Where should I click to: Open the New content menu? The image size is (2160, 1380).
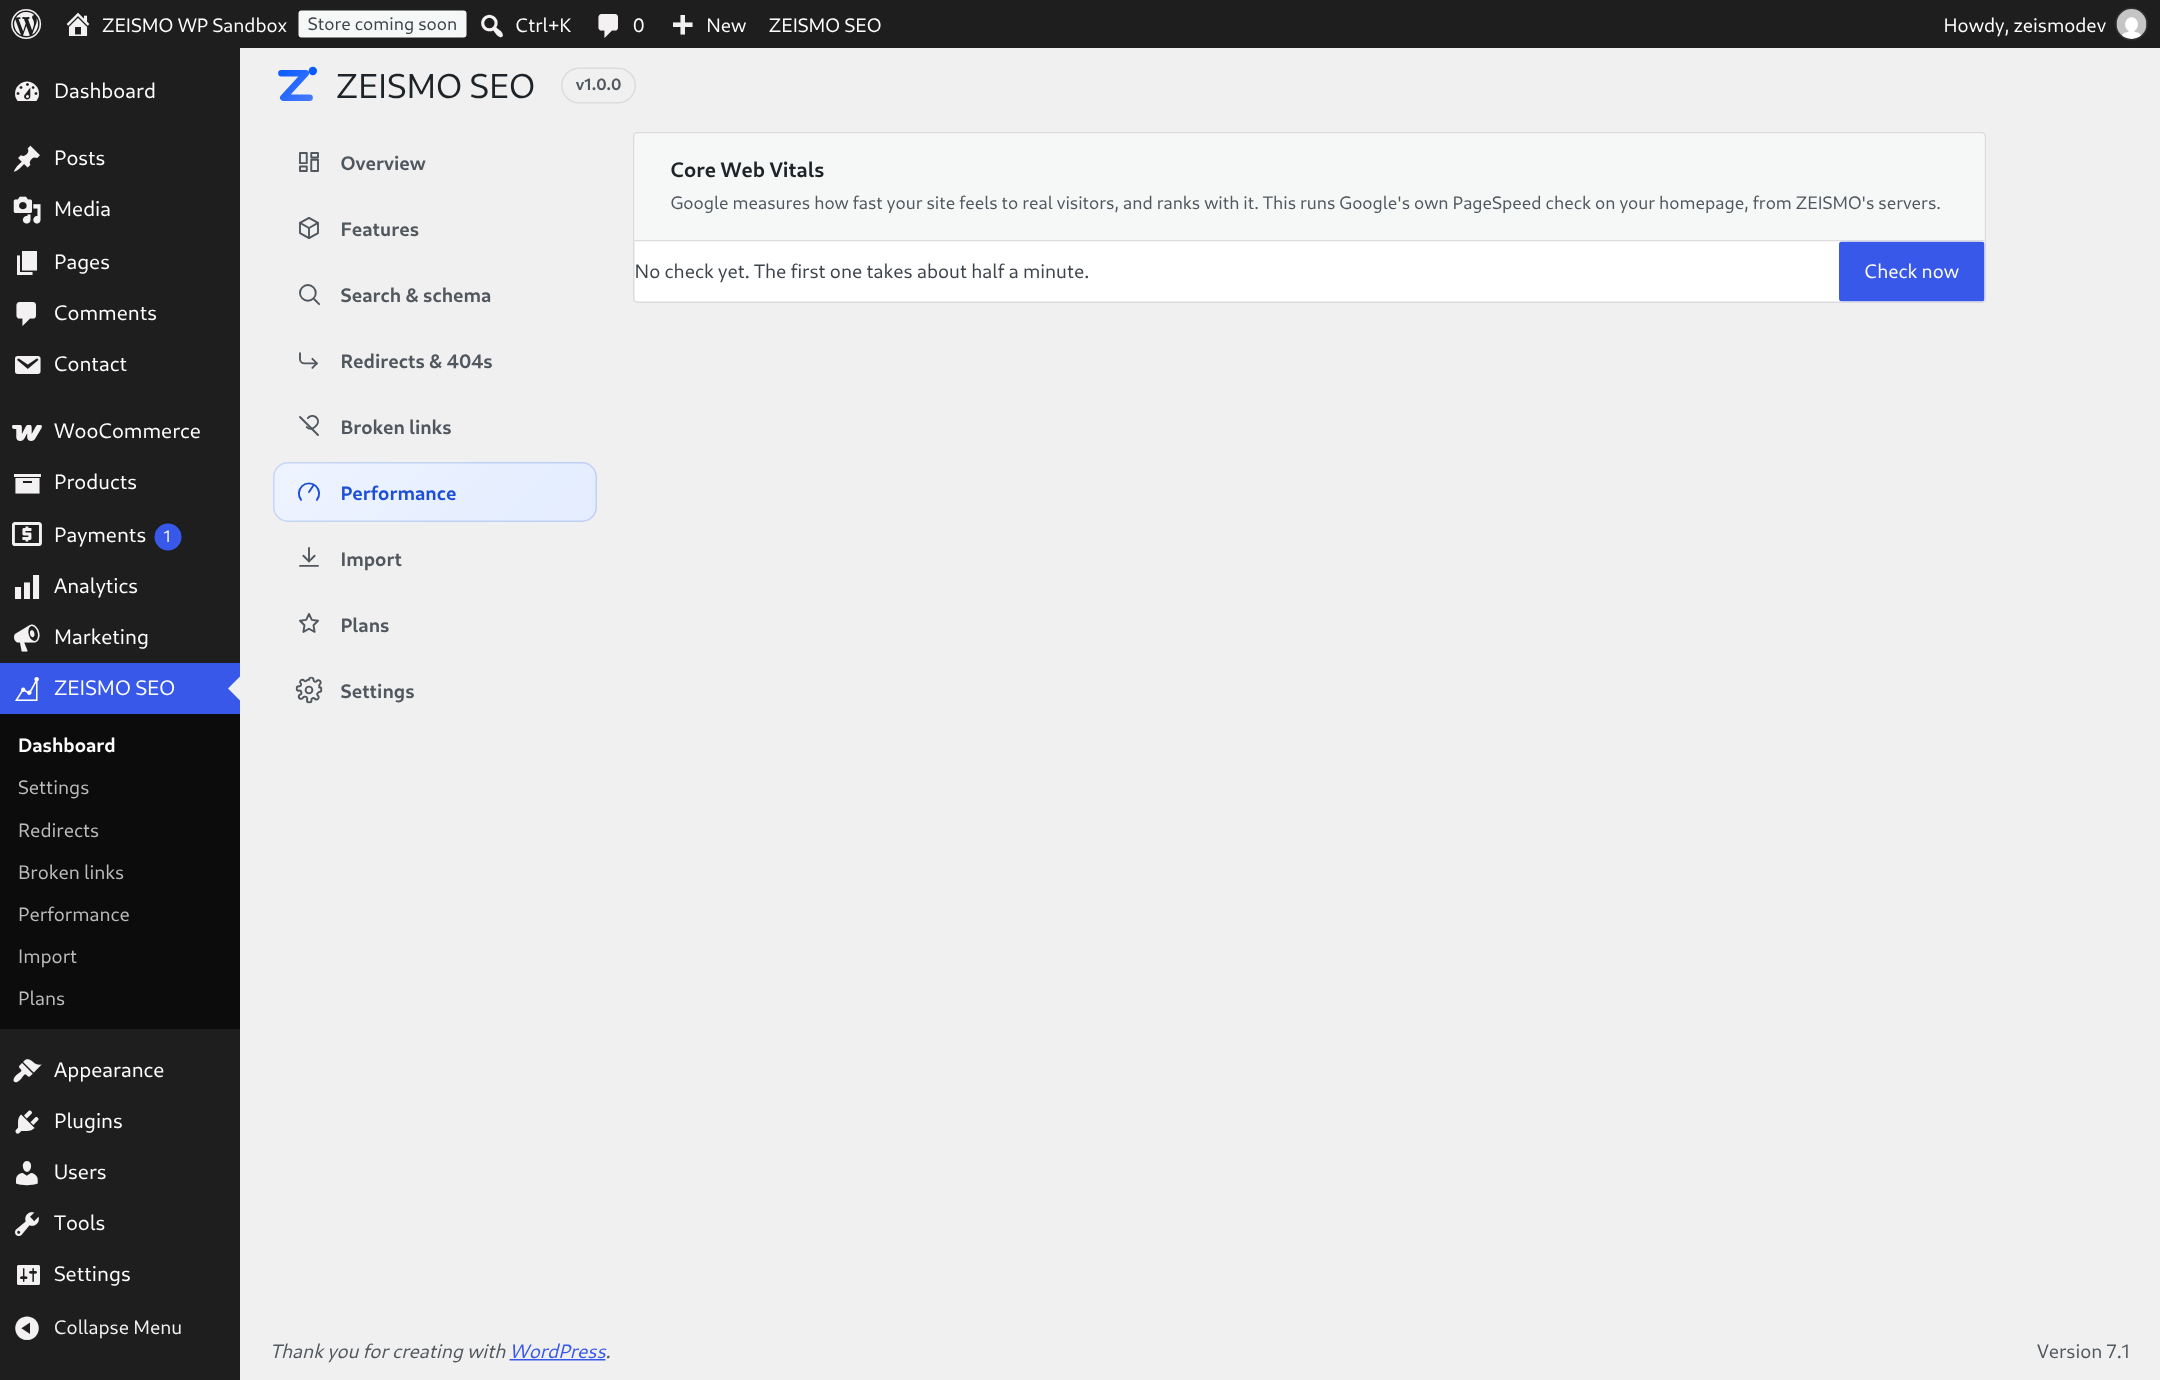[x=709, y=25]
